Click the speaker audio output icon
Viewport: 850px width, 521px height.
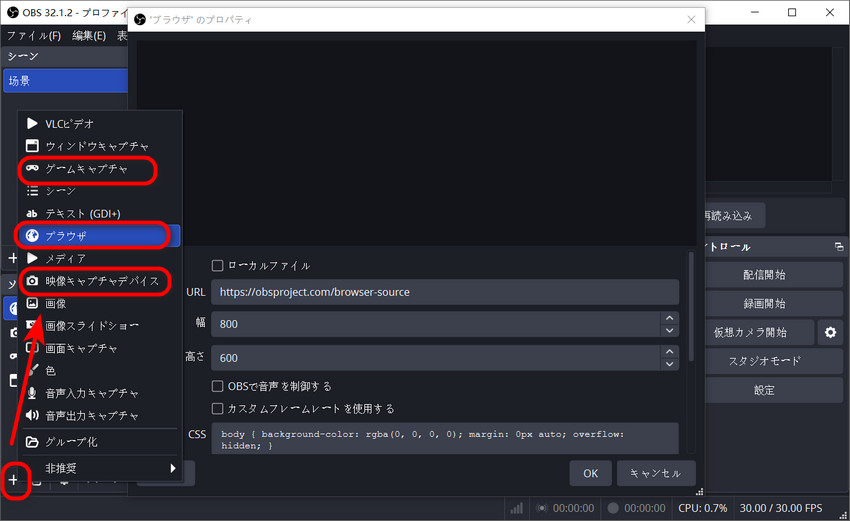coord(33,415)
